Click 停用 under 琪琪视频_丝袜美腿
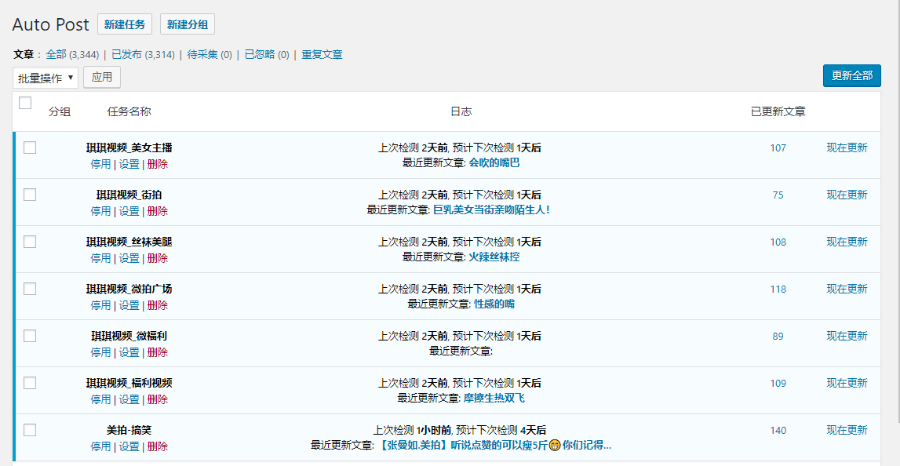Image resolution: width=900 pixels, height=466 pixels. pos(100,258)
